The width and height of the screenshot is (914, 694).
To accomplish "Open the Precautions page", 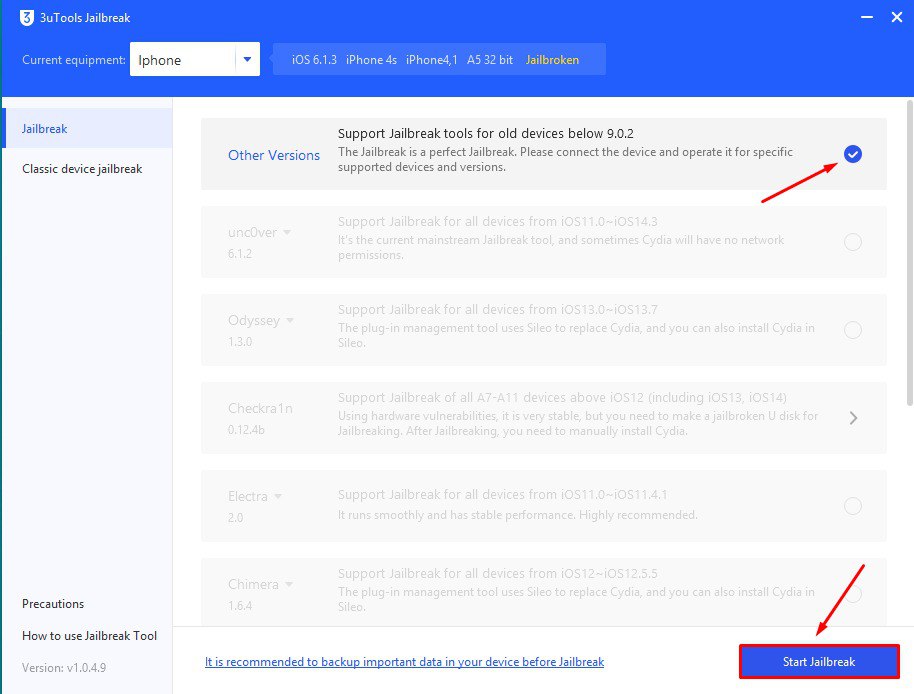I will [x=53, y=604].
